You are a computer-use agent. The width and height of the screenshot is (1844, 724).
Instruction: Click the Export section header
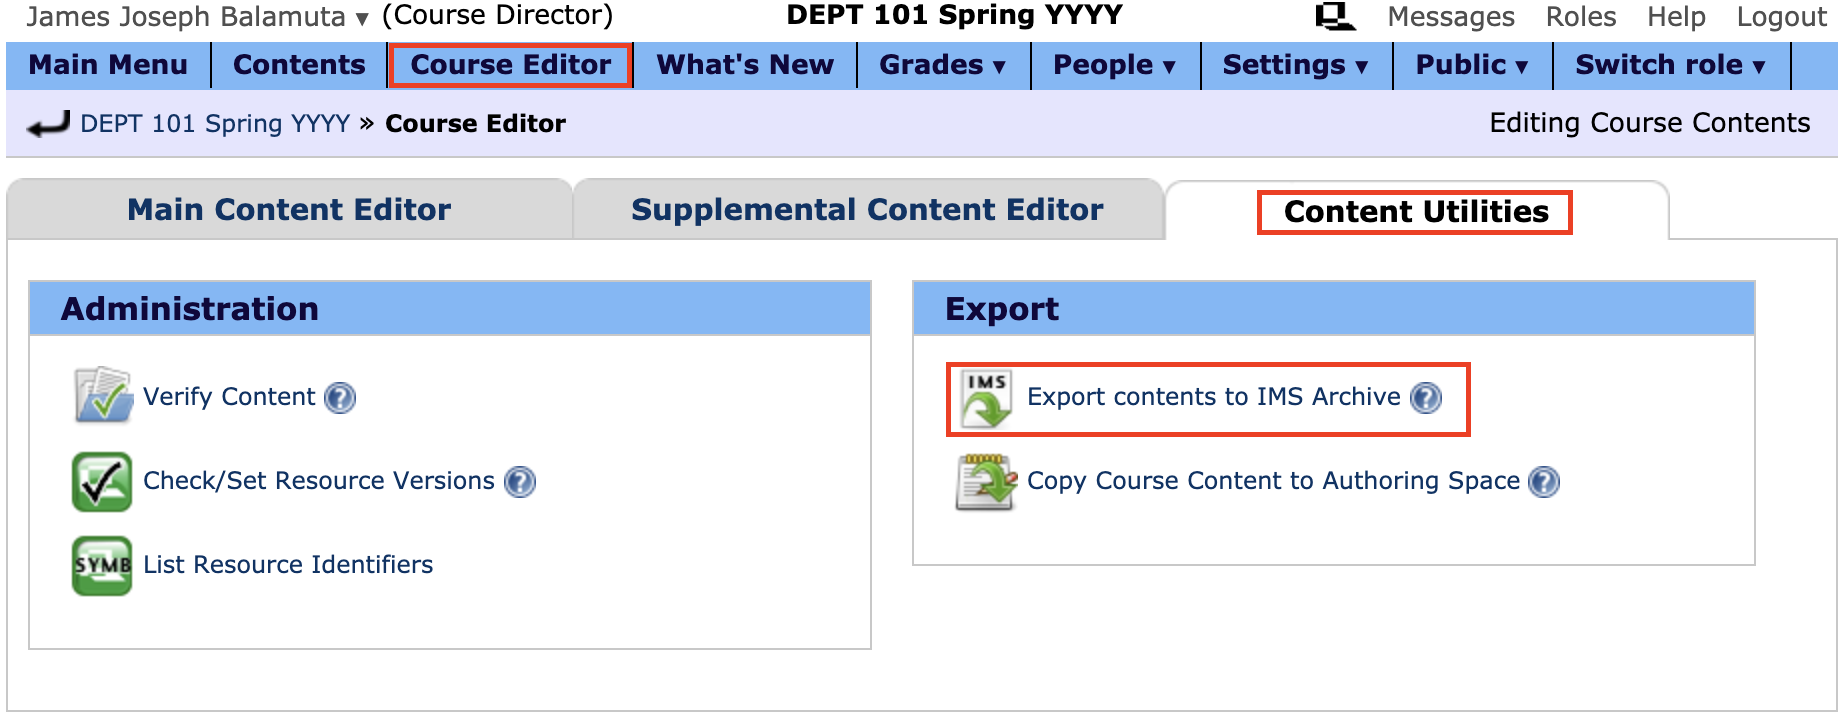(x=1334, y=309)
